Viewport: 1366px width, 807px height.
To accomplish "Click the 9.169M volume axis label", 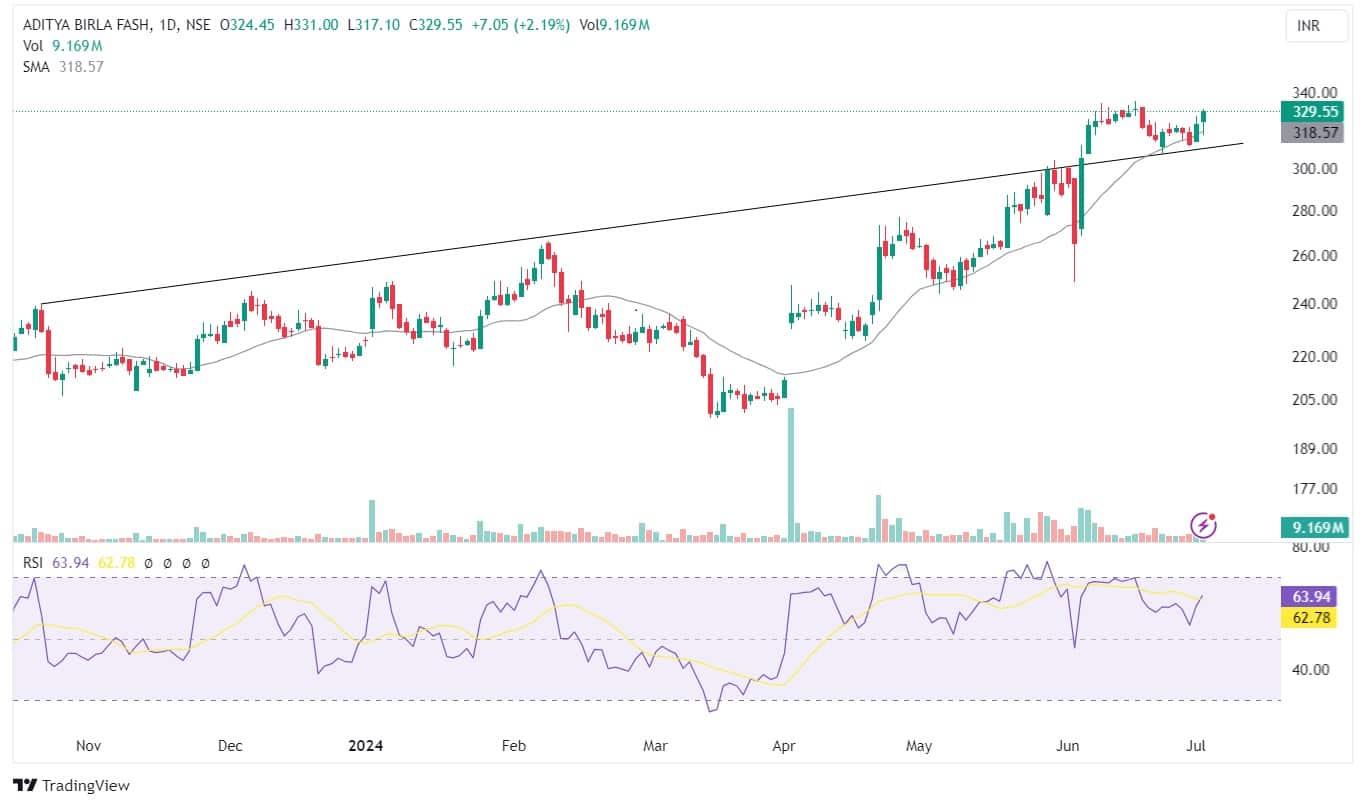I will (x=1315, y=526).
